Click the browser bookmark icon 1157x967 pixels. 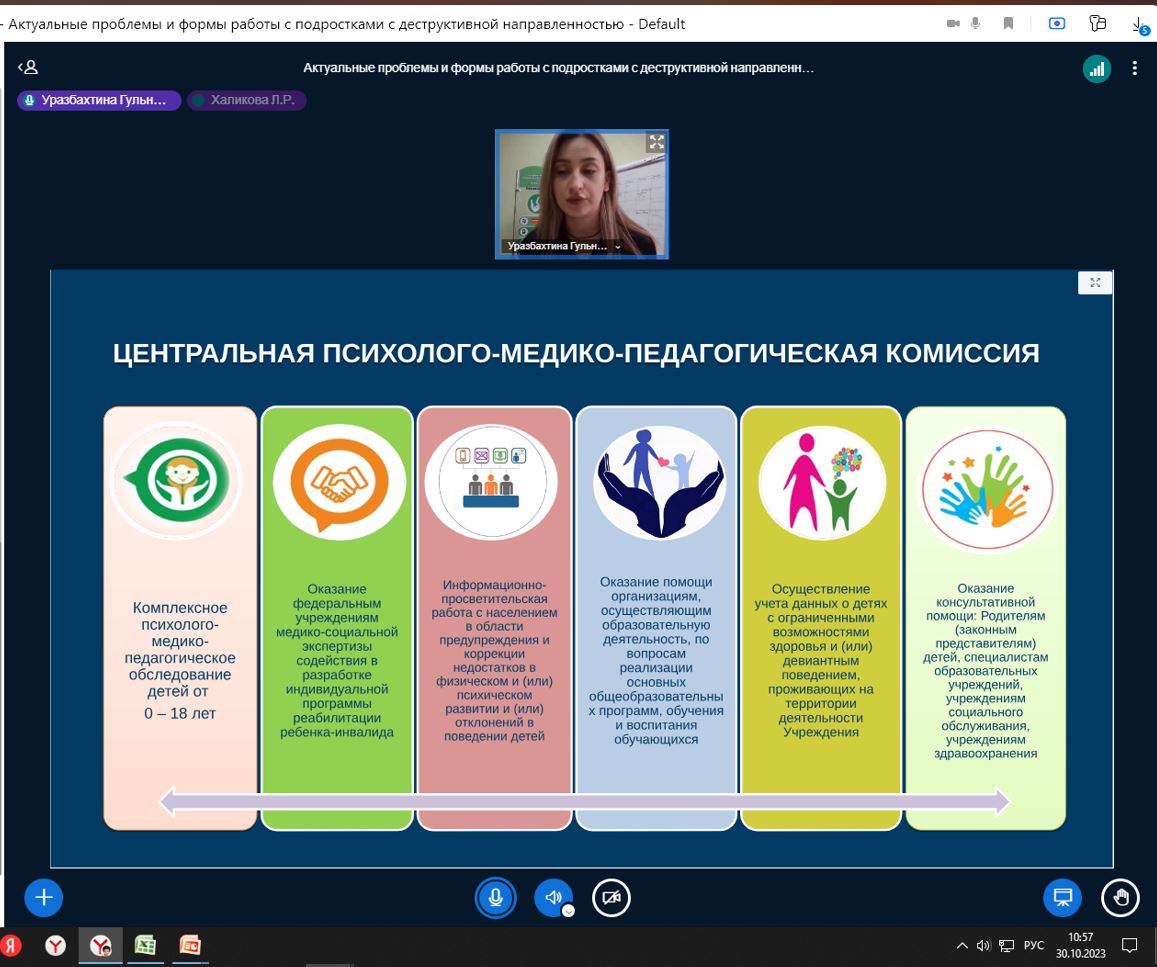pyautogui.click(x=1009, y=24)
